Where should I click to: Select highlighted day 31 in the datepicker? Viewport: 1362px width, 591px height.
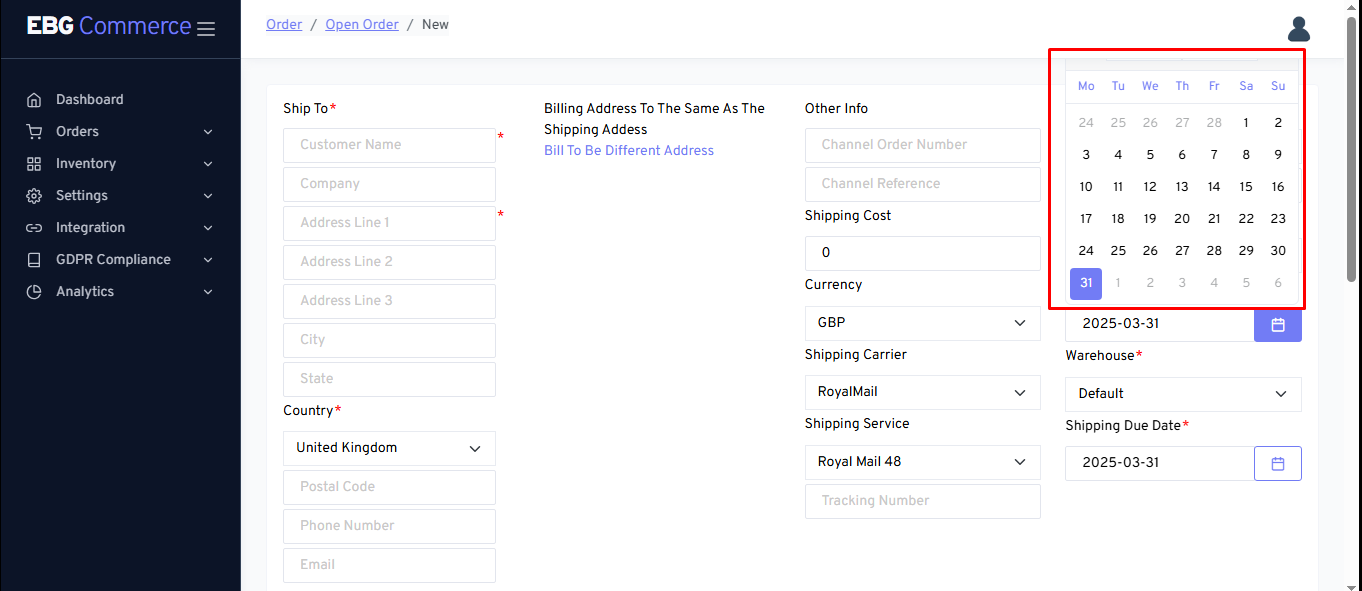1085,283
